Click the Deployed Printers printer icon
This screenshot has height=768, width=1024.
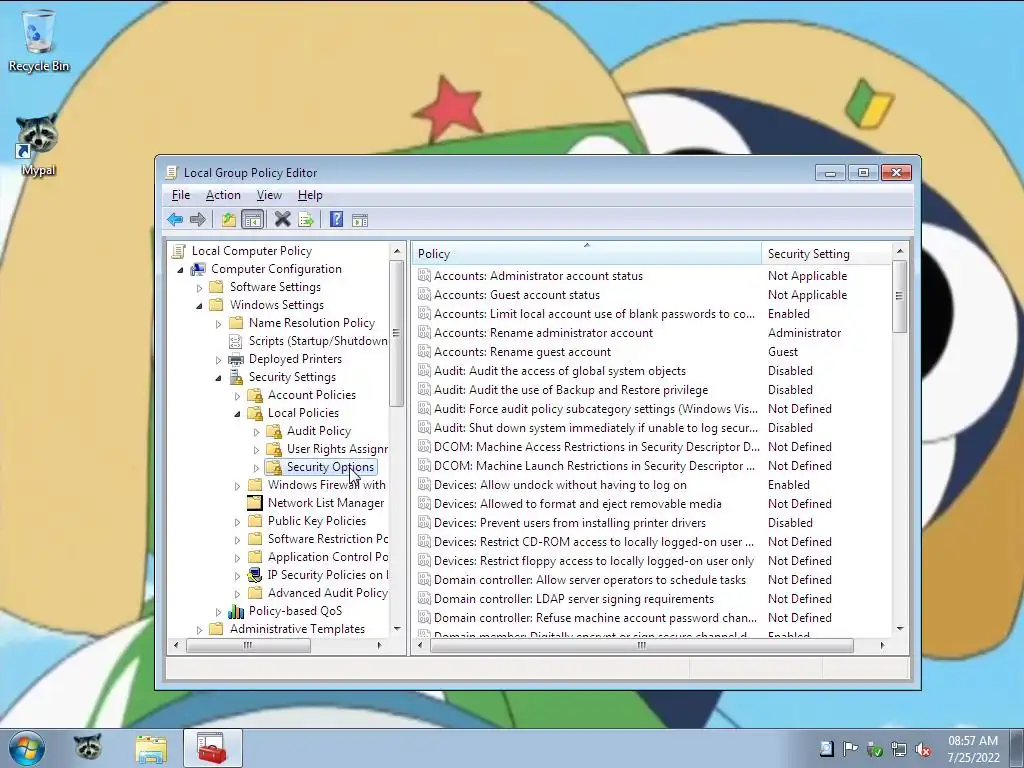236,359
